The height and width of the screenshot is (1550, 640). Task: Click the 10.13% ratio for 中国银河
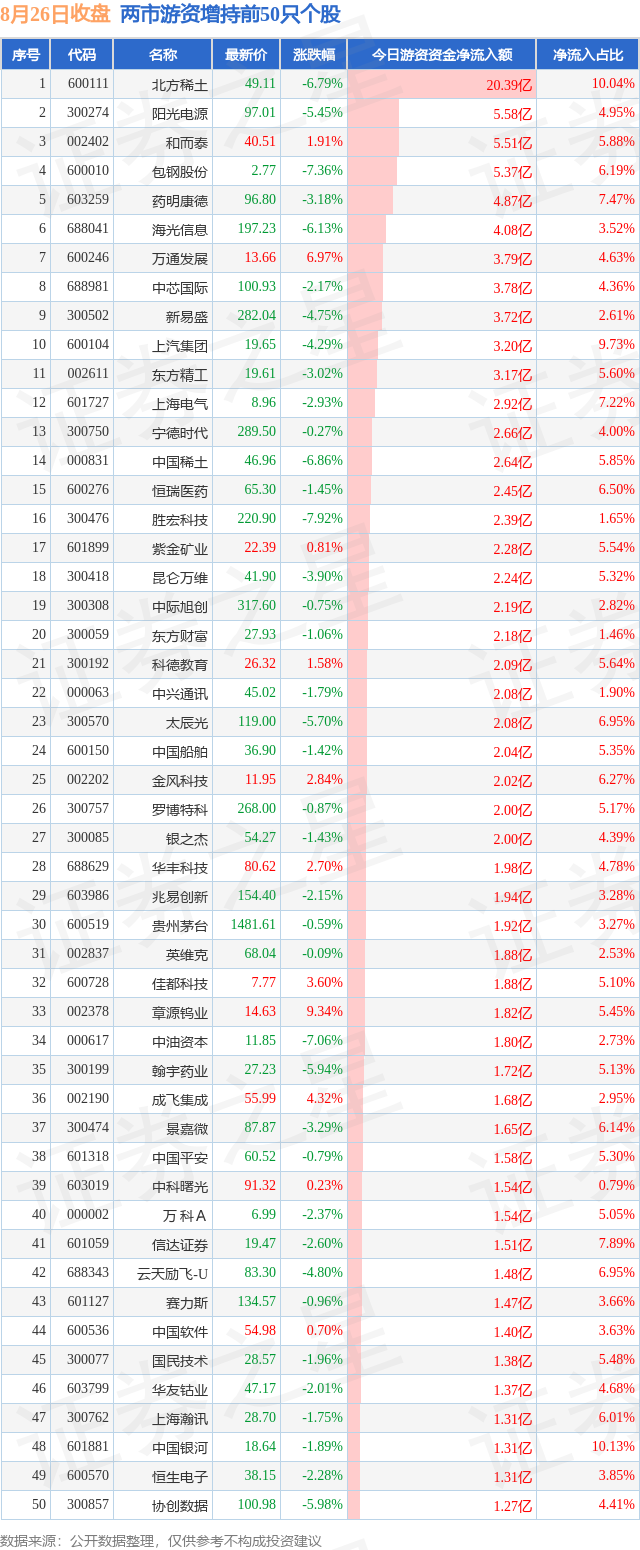[x=613, y=1447]
